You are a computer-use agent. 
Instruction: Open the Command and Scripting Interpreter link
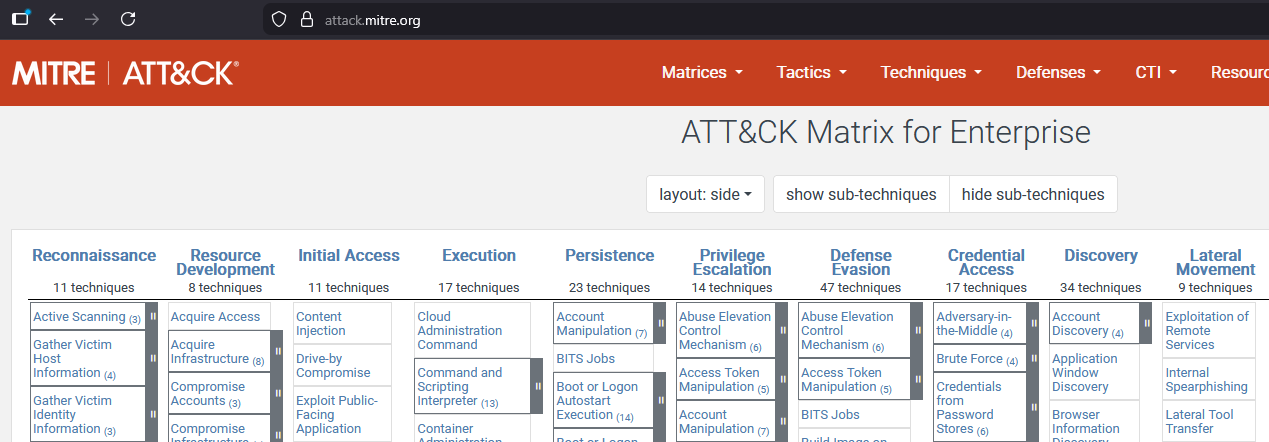pyautogui.click(x=460, y=387)
